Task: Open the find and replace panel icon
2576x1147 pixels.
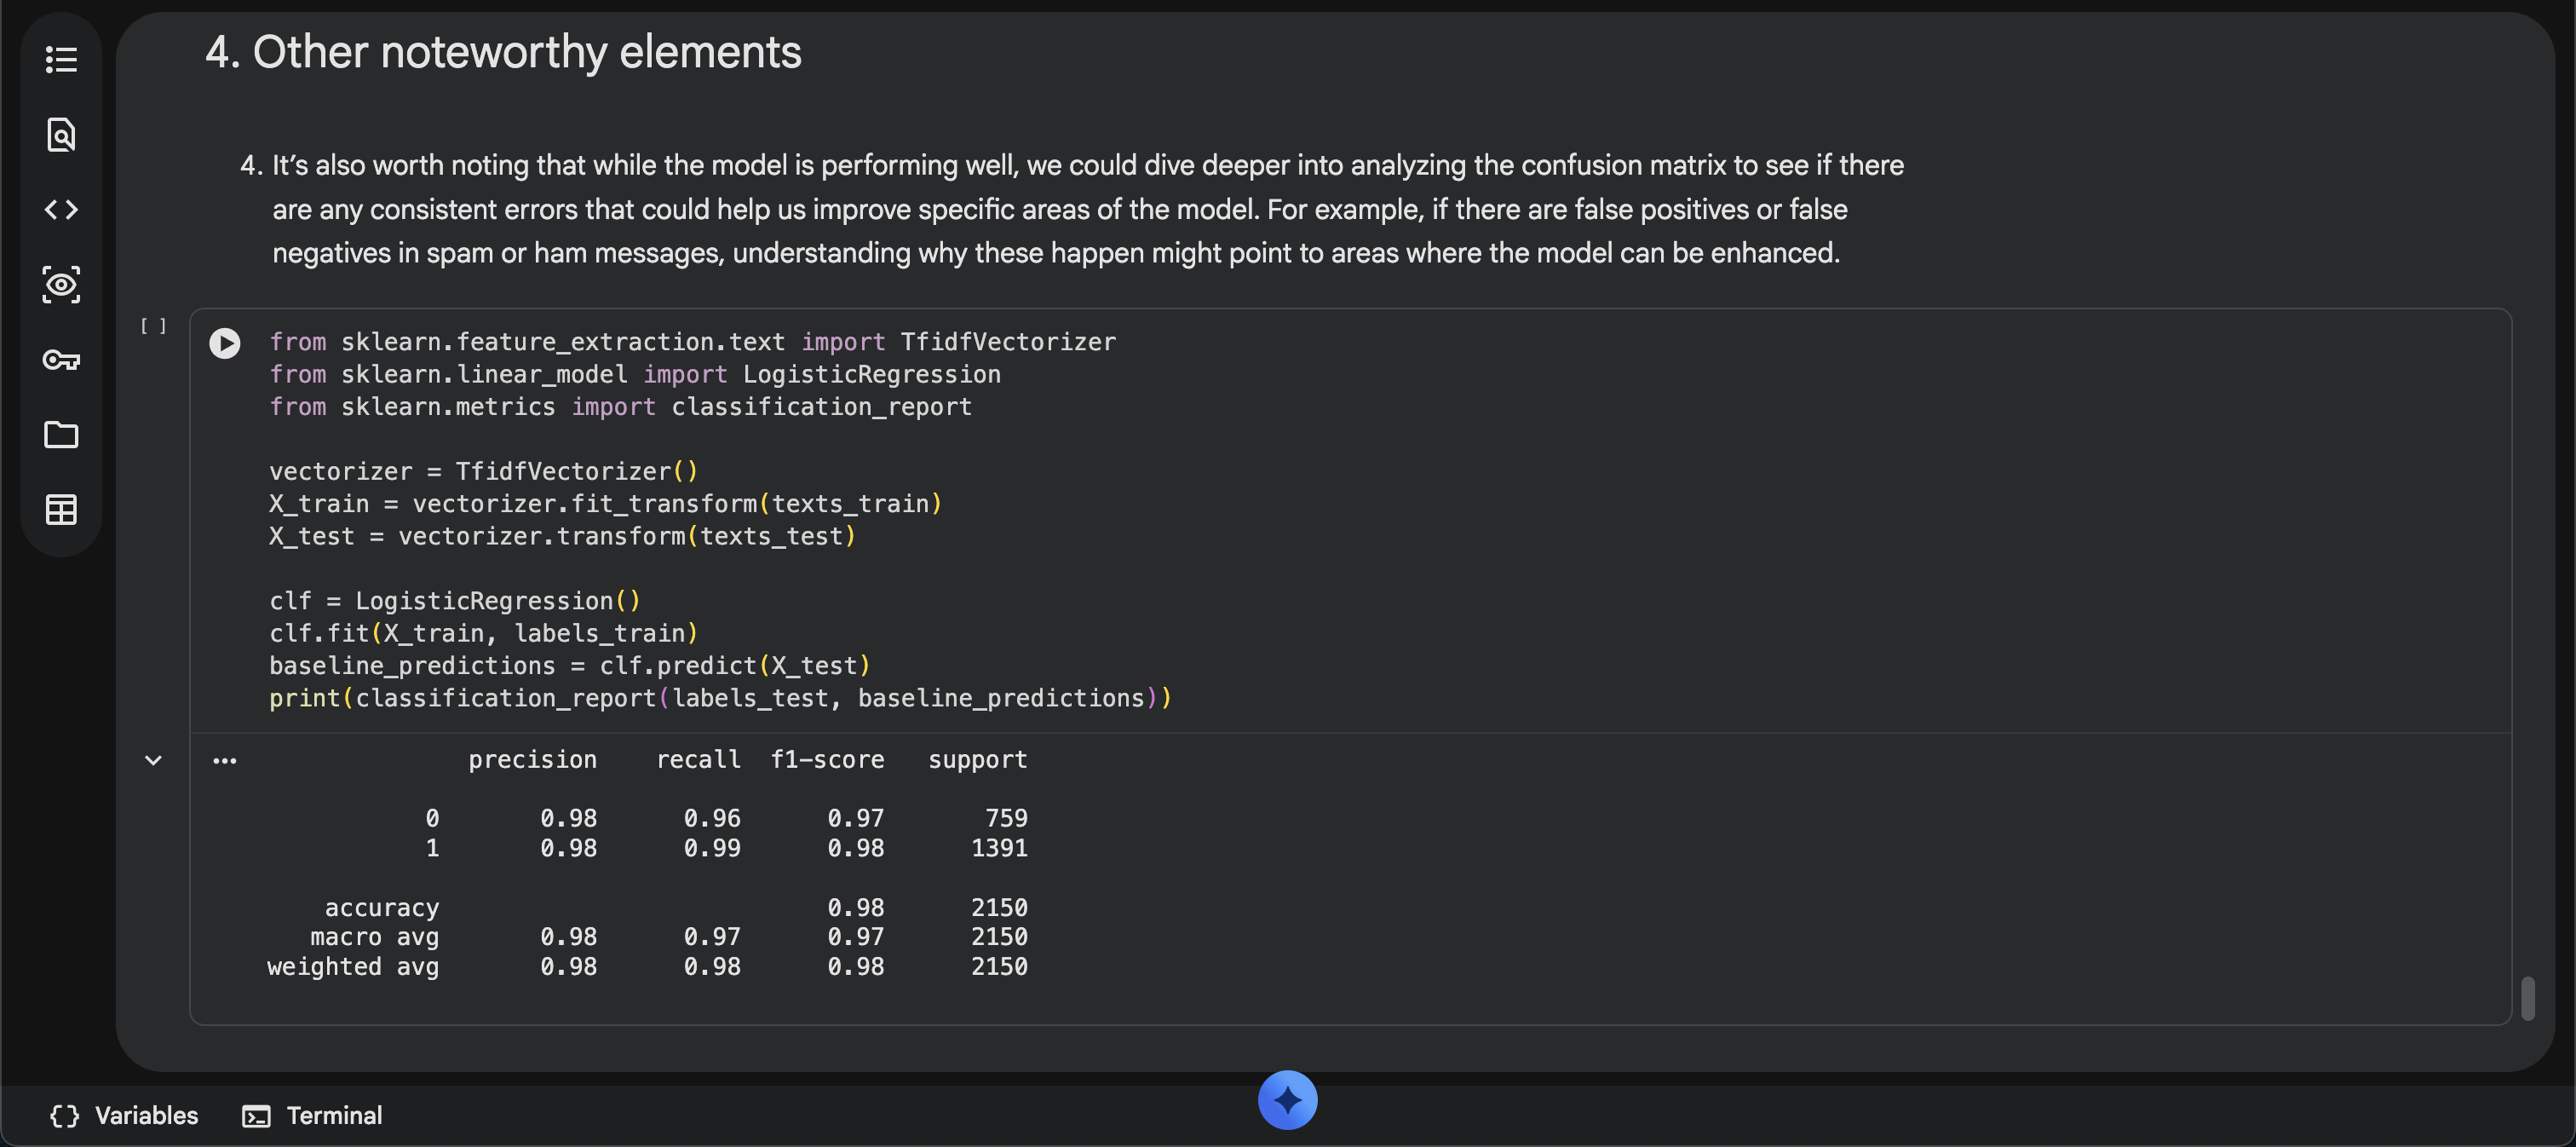Action: click(61, 134)
